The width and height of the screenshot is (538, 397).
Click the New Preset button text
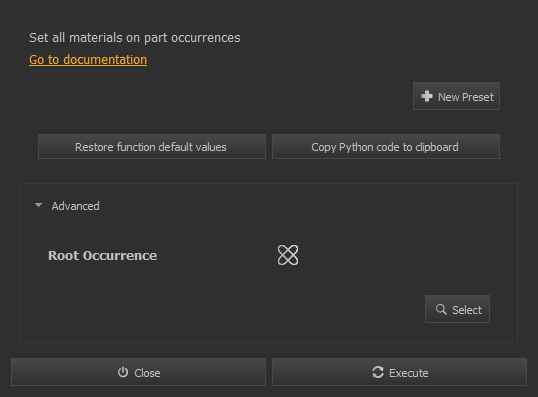[466, 97]
